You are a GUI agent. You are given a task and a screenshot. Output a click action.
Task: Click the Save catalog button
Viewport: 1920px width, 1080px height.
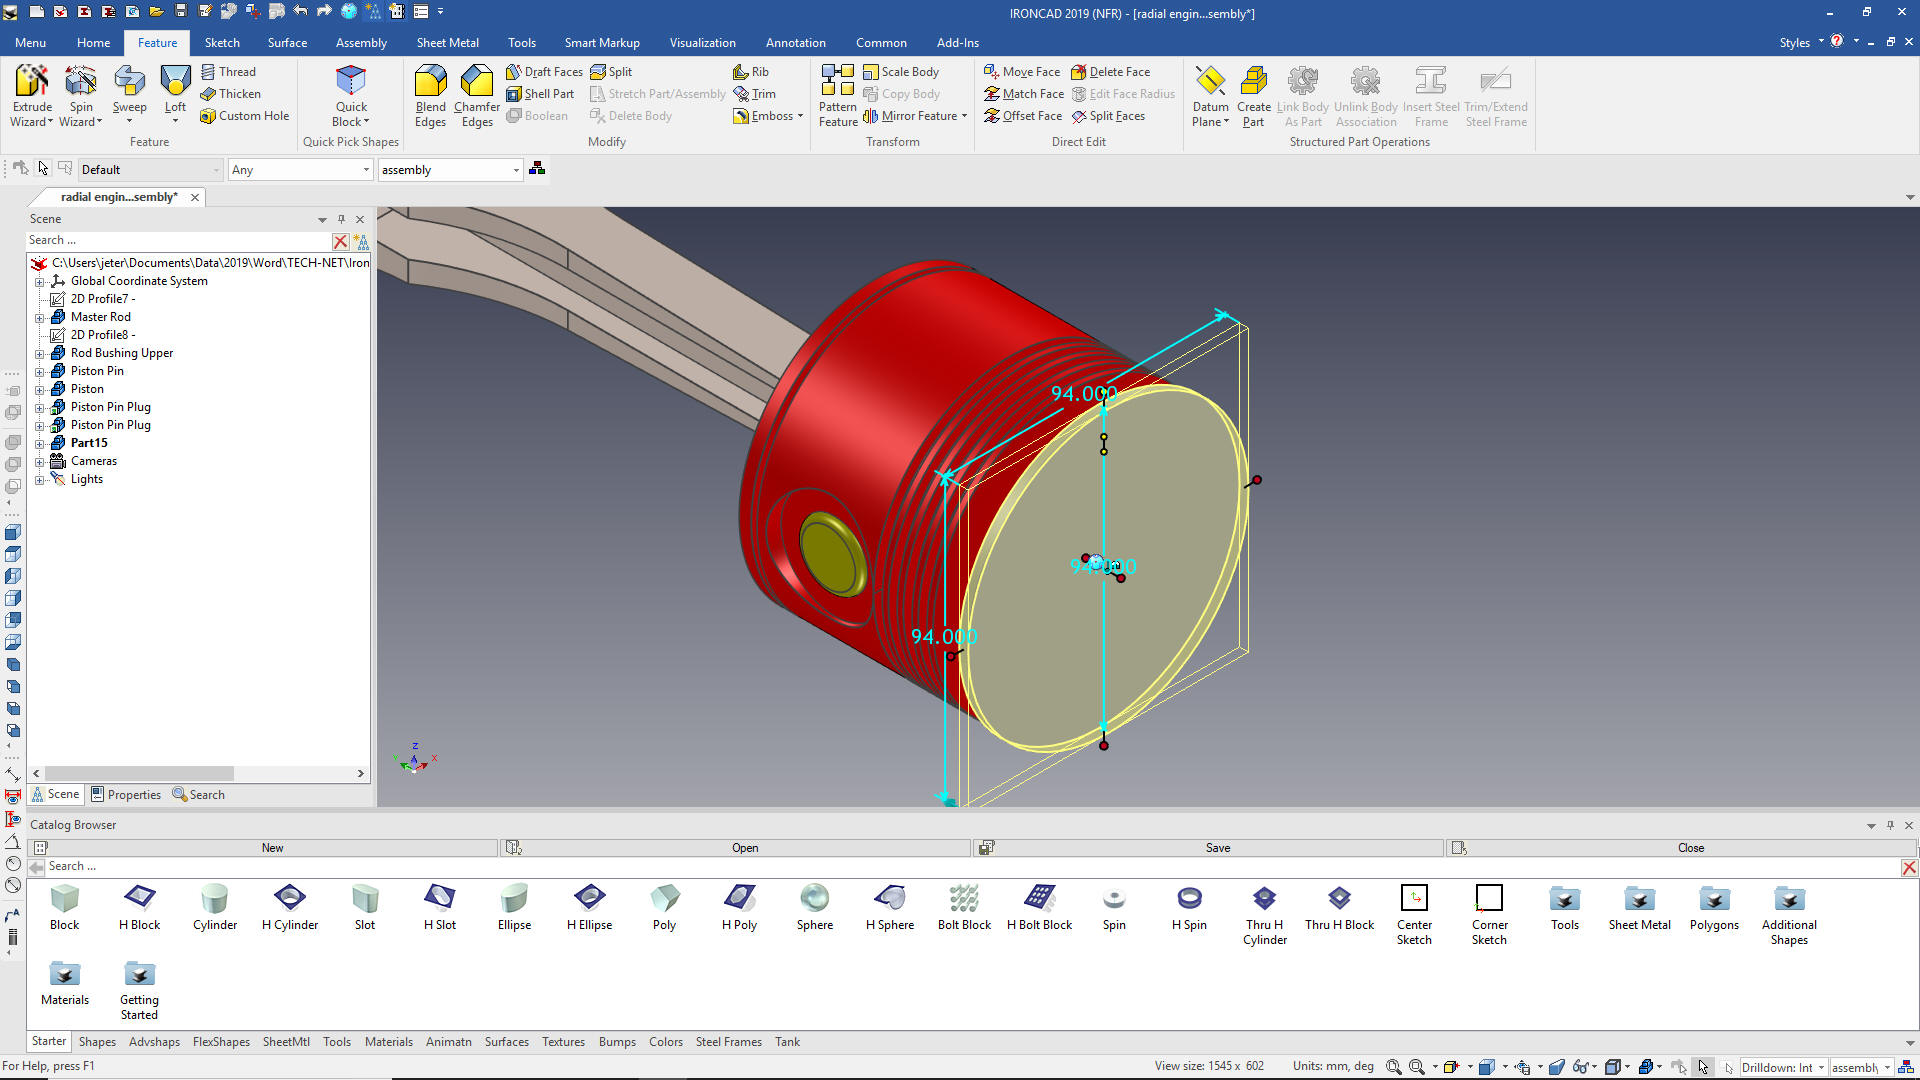pos(1217,848)
